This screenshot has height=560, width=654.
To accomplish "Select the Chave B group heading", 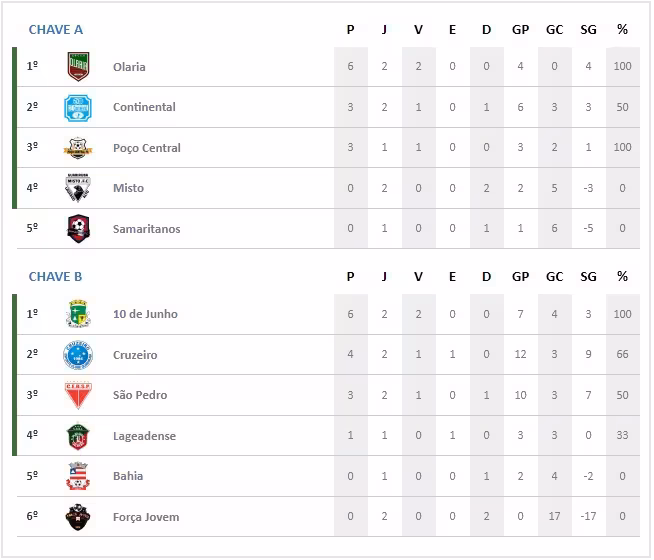I will 56,276.
